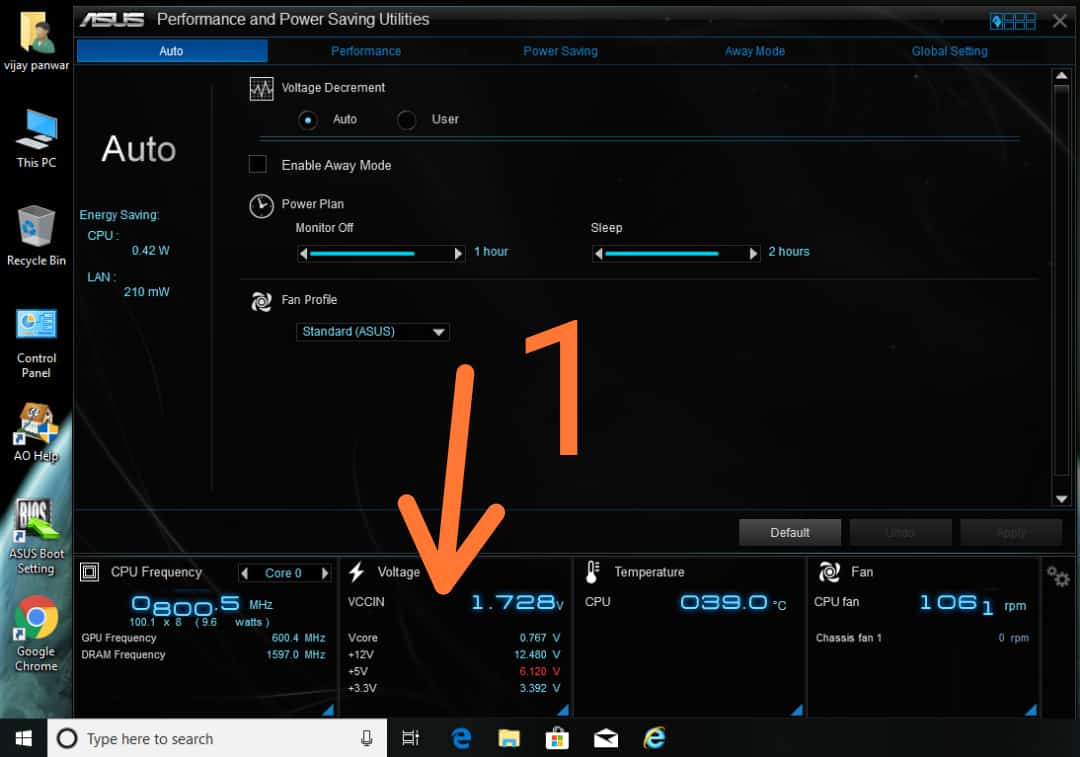Click the Vcore 0.767 V reading
The width and height of the screenshot is (1080, 757).
click(x=539, y=639)
